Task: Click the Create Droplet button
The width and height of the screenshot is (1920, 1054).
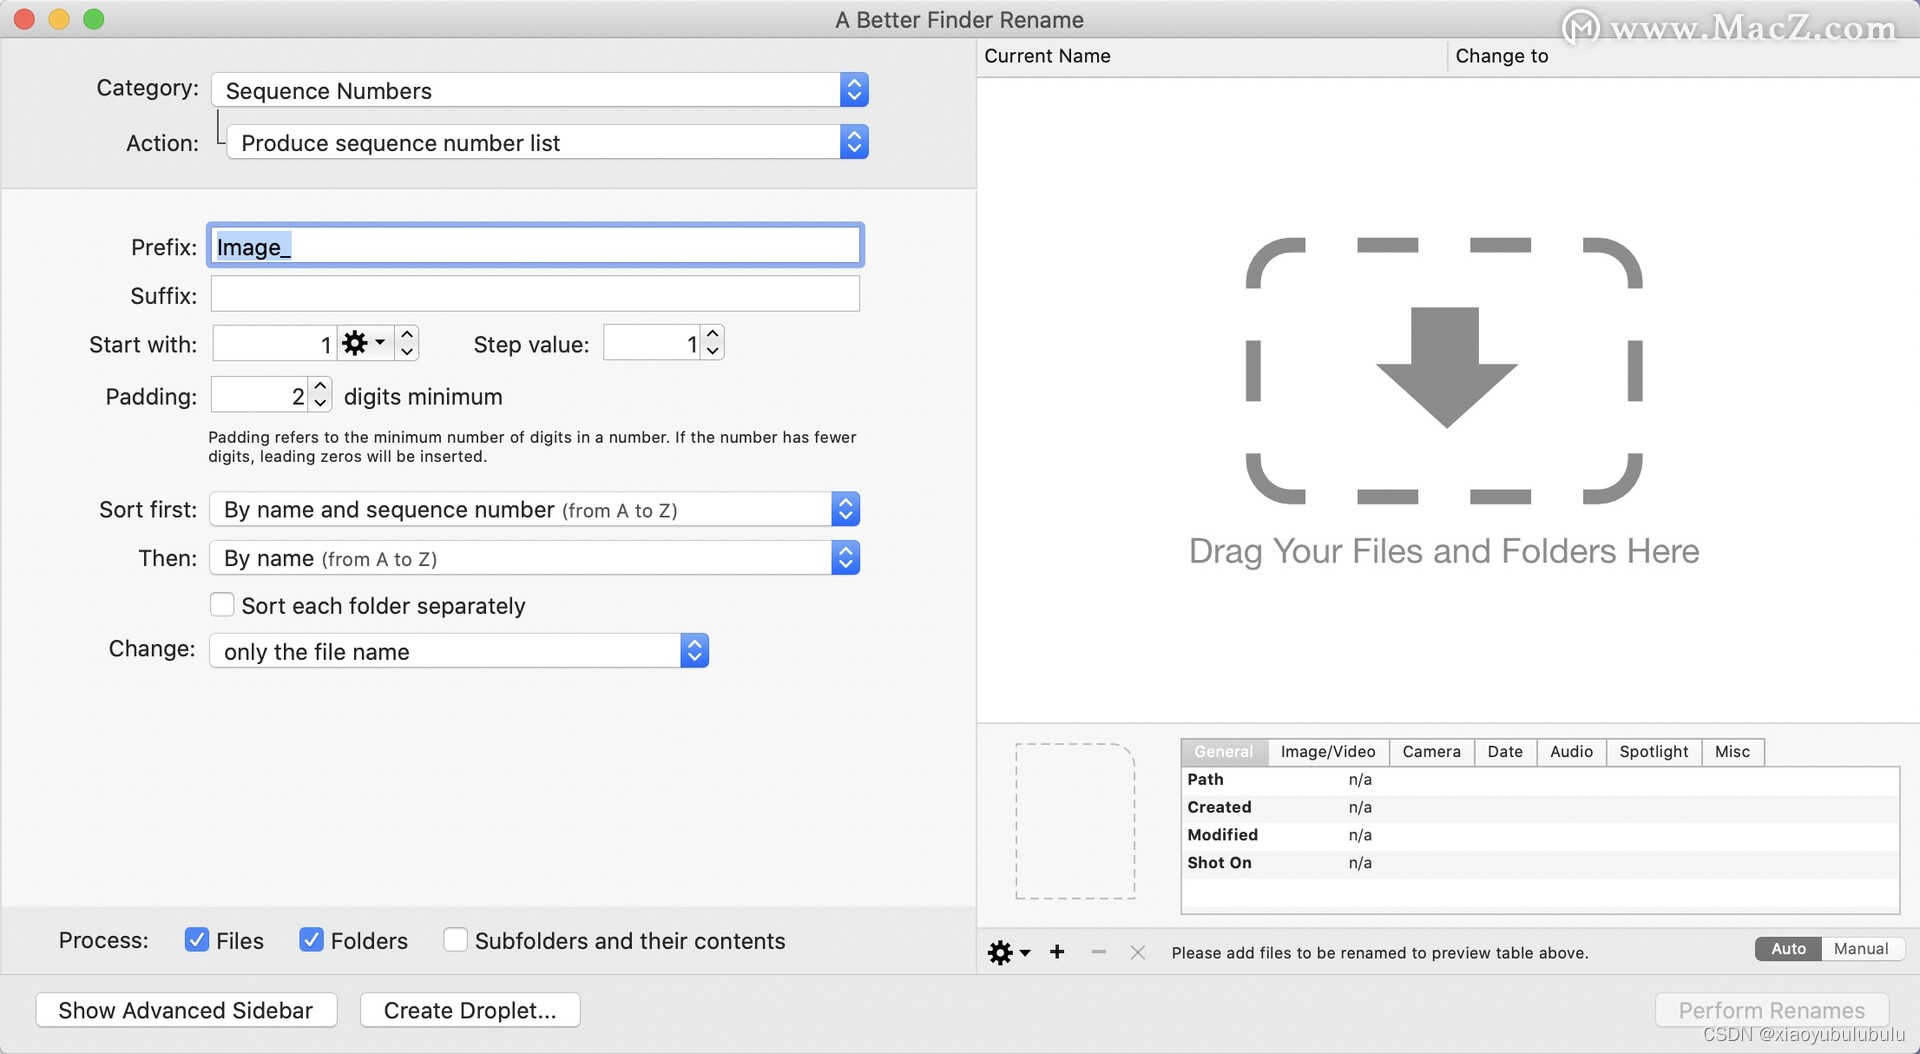Action: point(470,1010)
